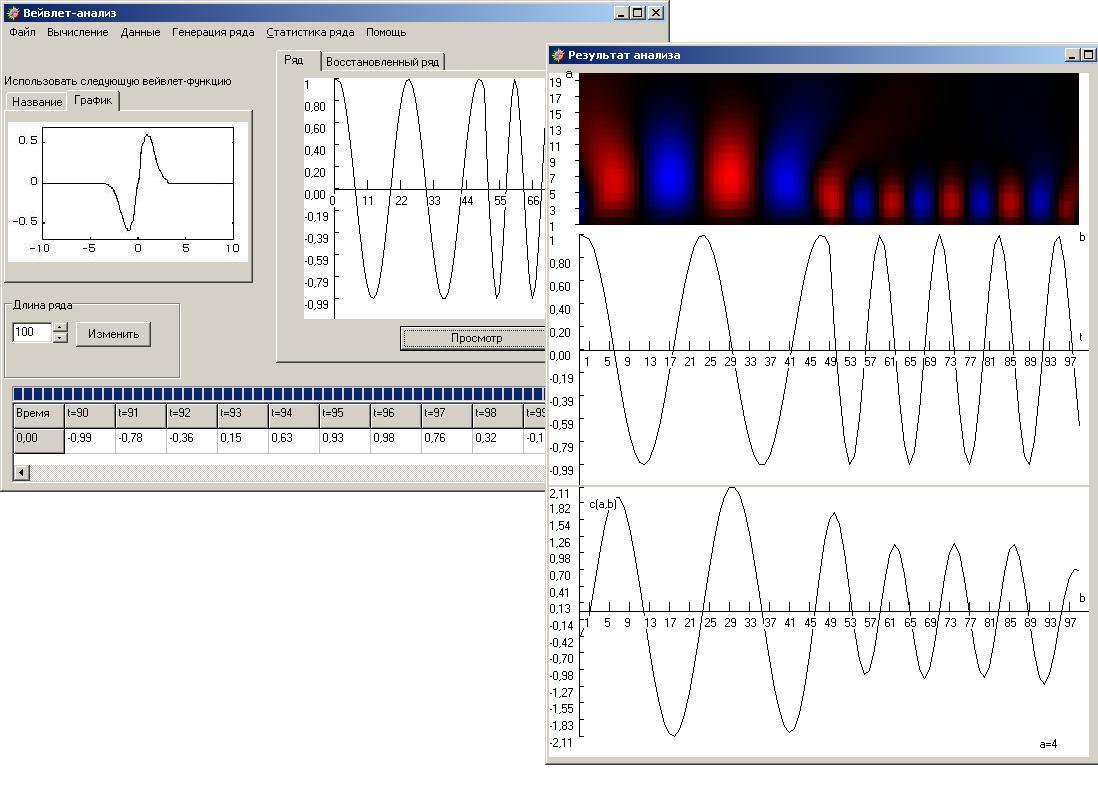Click the table's left scroll arrow
The width and height of the screenshot is (1098, 789).
coord(22,473)
